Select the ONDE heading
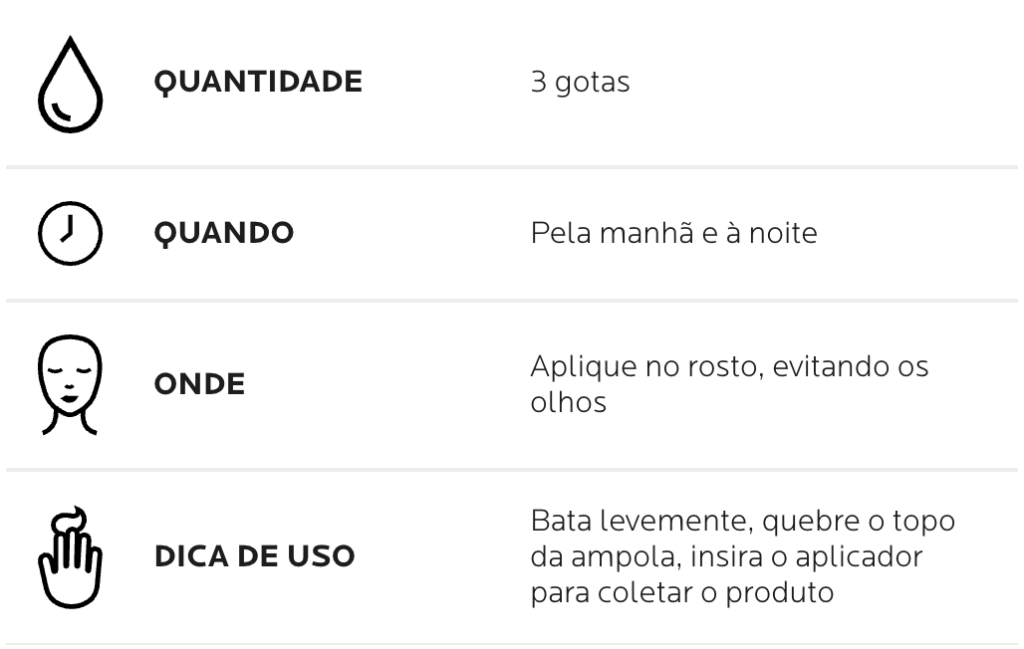The width and height of the screenshot is (1024, 649). pyautogui.click(x=199, y=385)
